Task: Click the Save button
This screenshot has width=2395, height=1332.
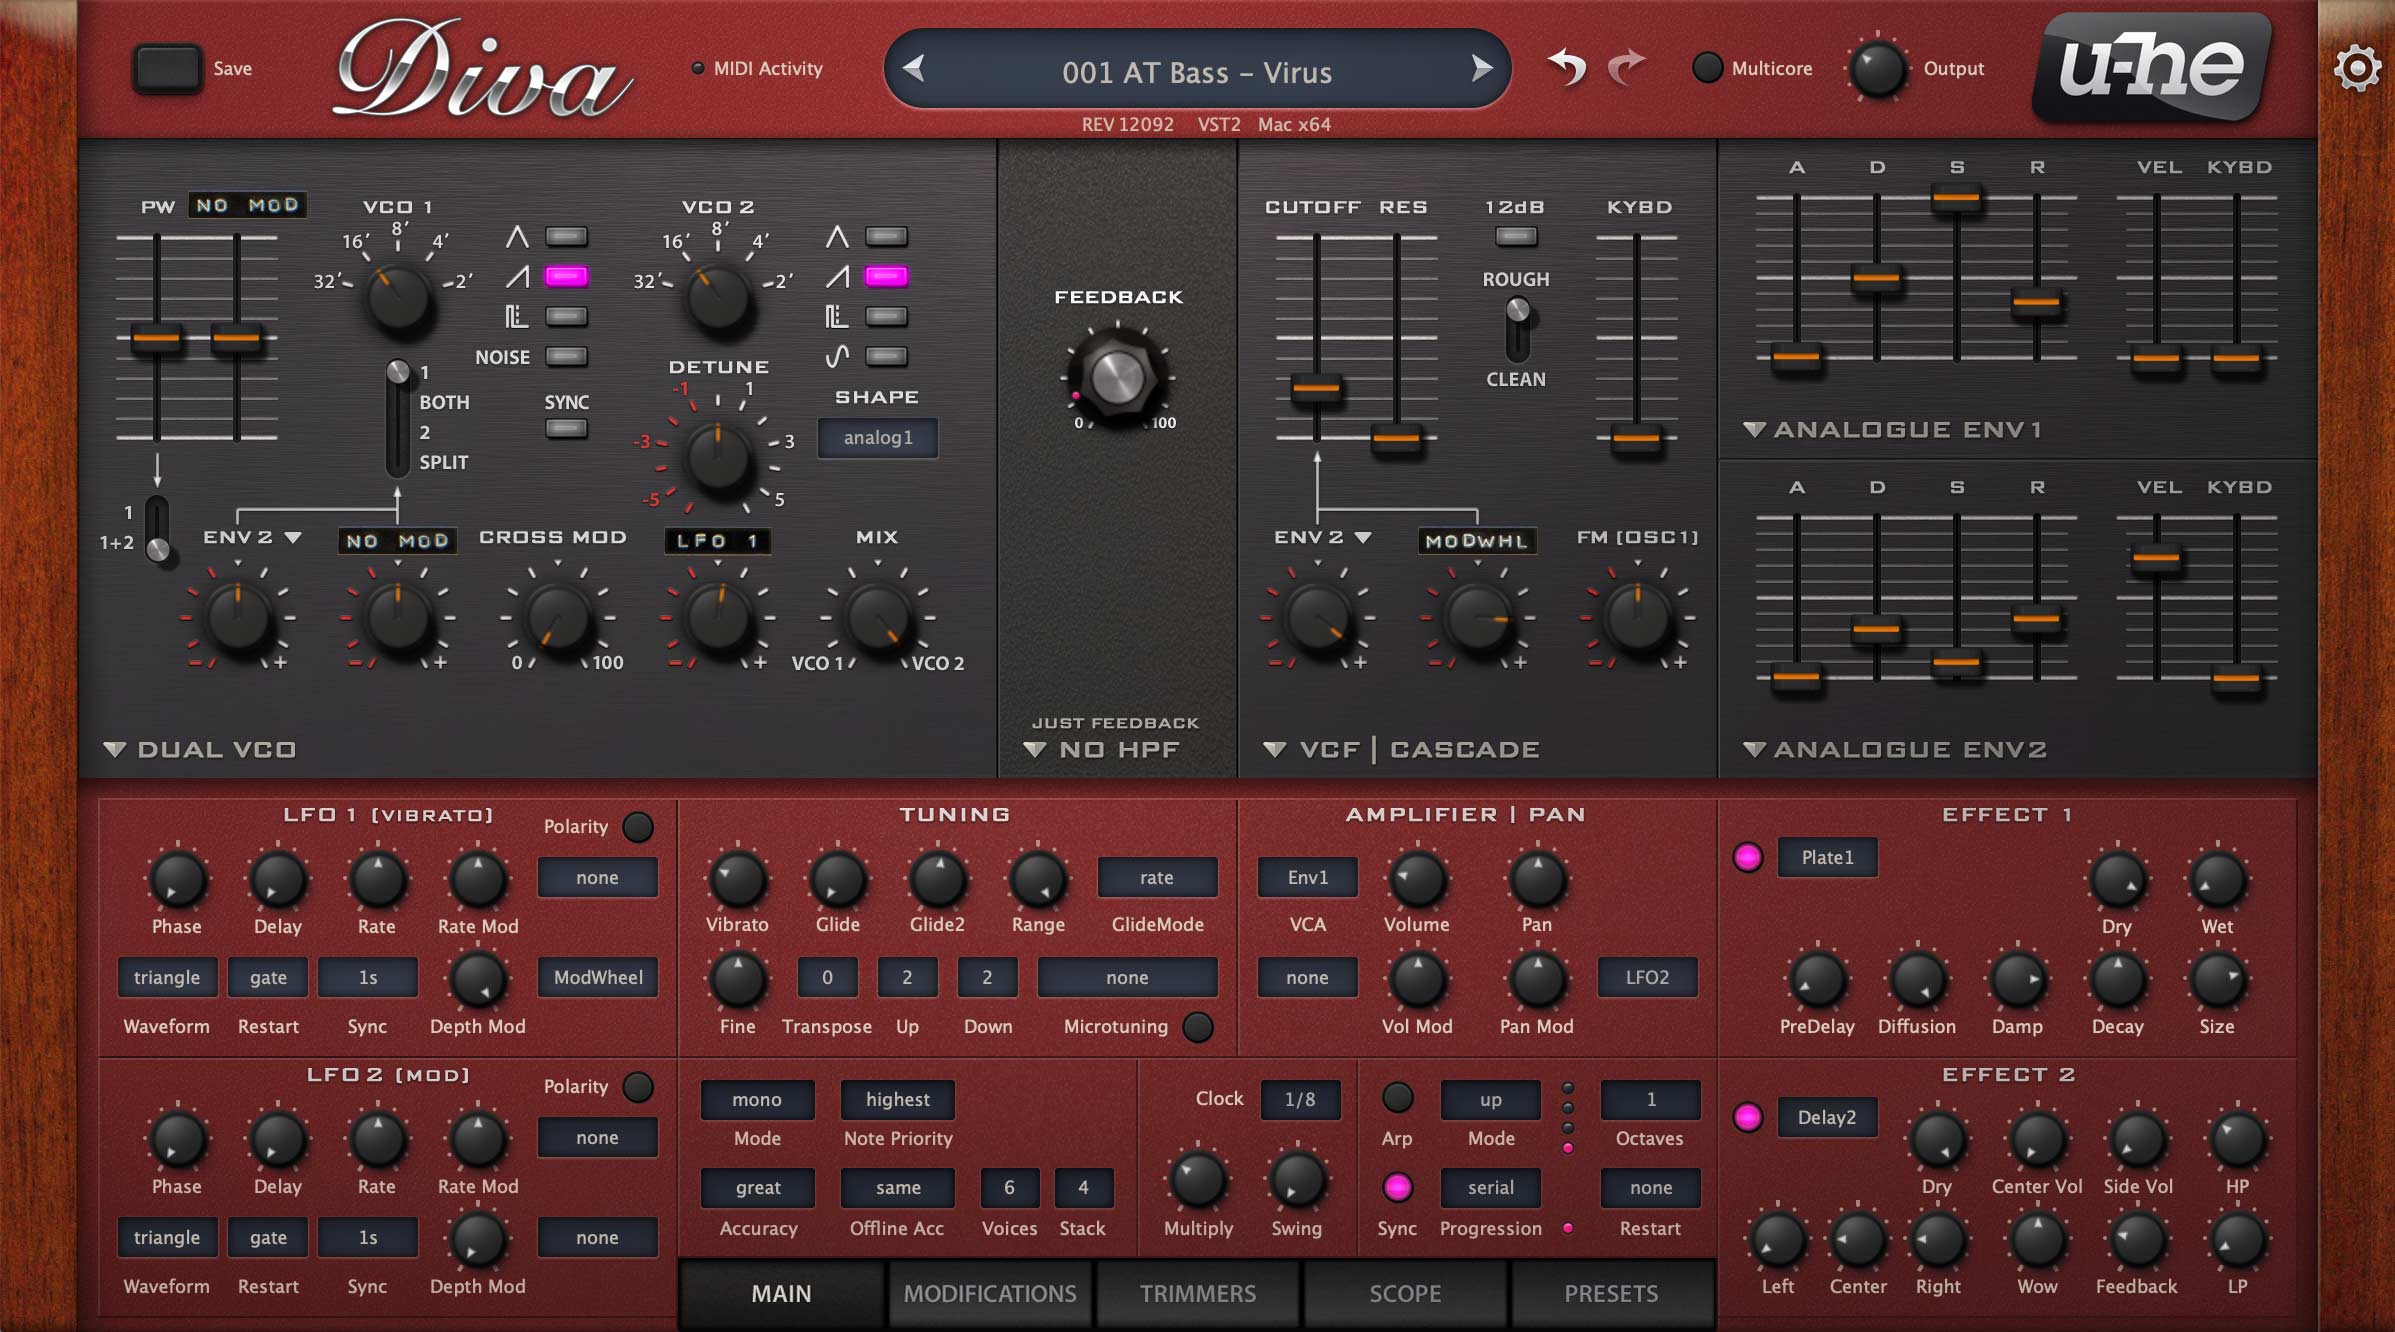Action: point(168,69)
